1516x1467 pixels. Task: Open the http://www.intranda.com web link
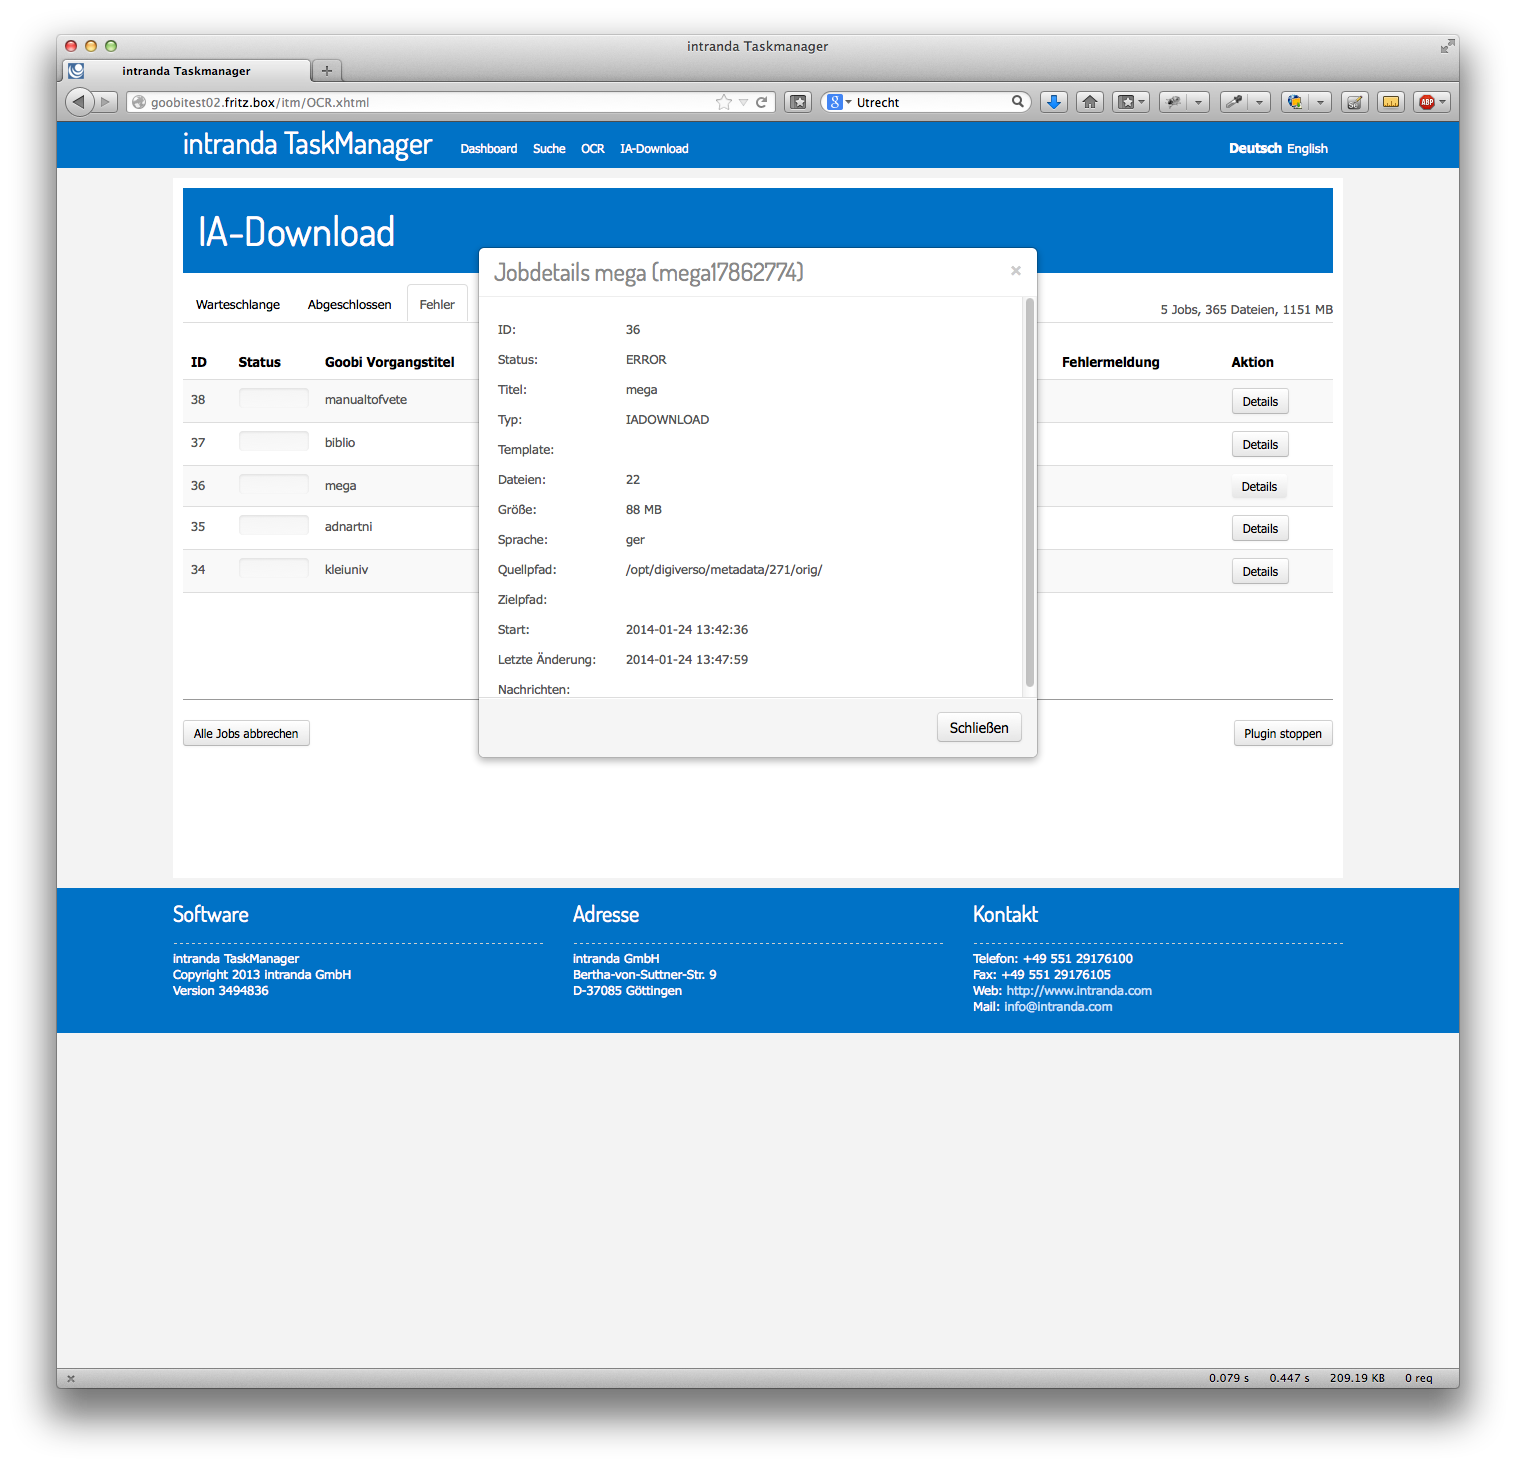tap(1079, 991)
